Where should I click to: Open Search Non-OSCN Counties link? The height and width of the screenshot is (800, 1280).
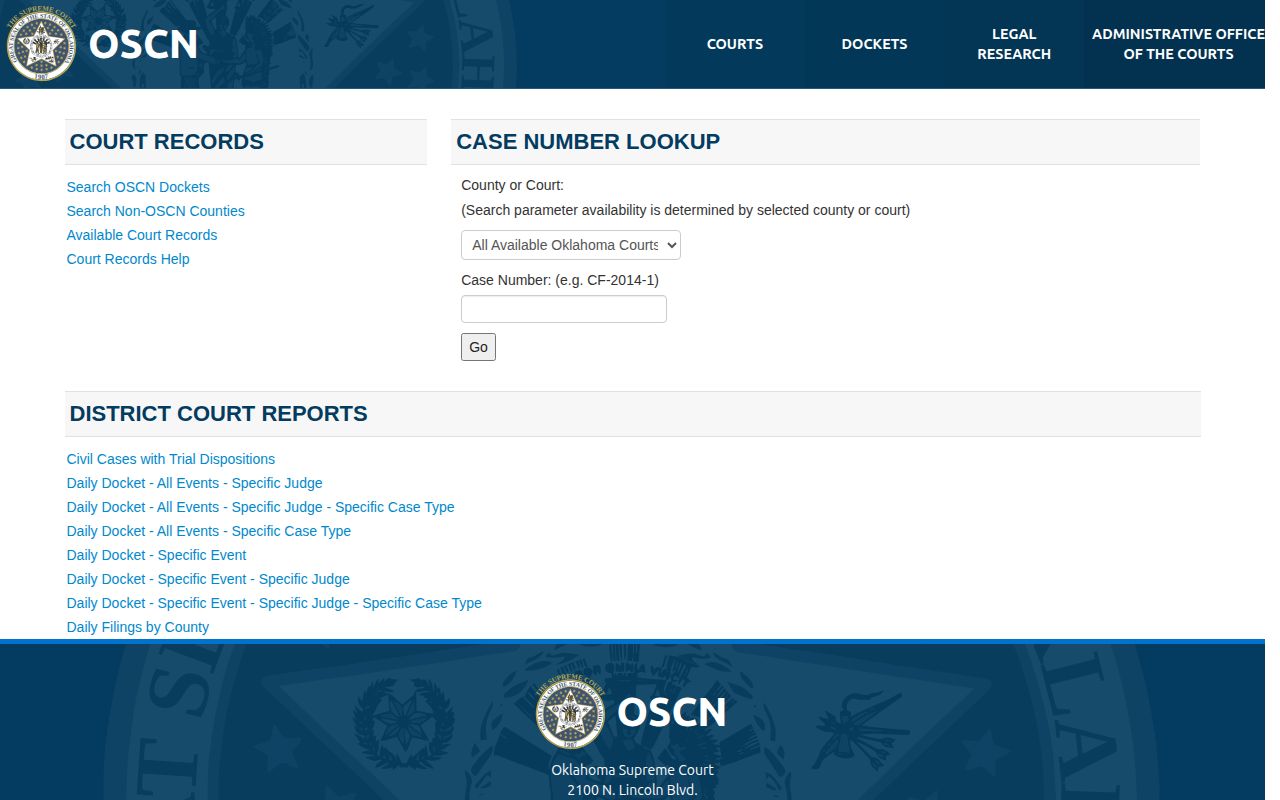pyautogui.click(x=156, y=211)
